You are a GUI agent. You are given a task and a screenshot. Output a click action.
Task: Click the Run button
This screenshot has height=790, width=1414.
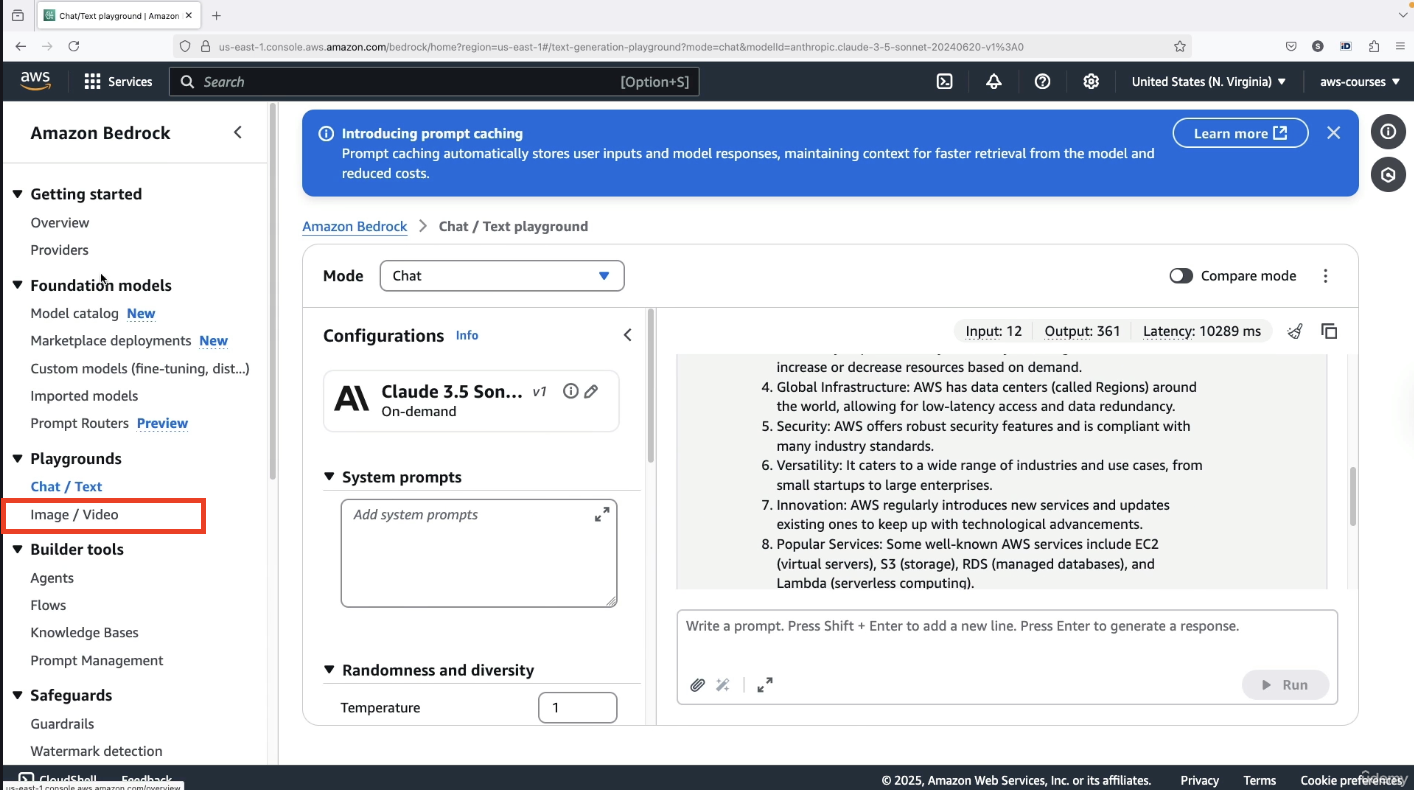[1286, 685]
